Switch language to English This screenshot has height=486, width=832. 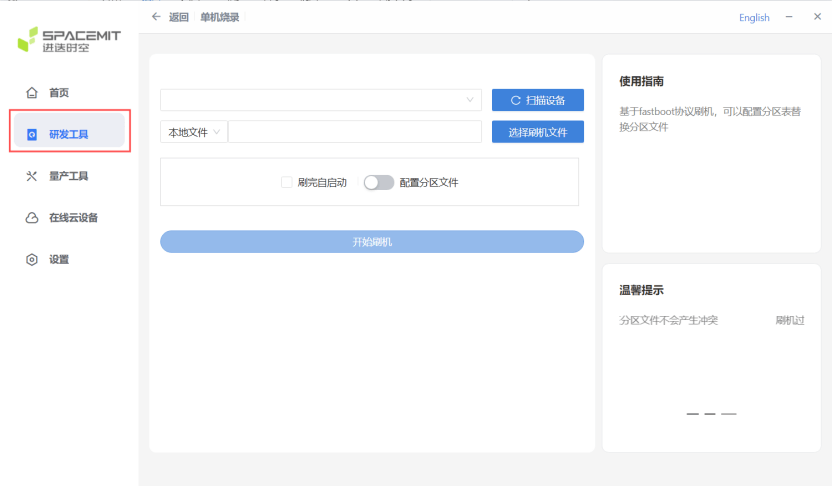(x=754, y=18)
